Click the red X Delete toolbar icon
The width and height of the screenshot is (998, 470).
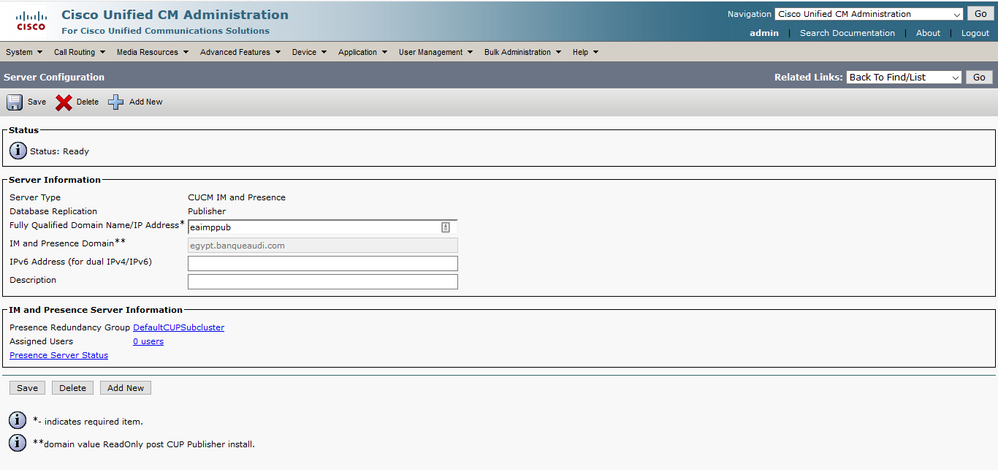click(x=64, y=103)
